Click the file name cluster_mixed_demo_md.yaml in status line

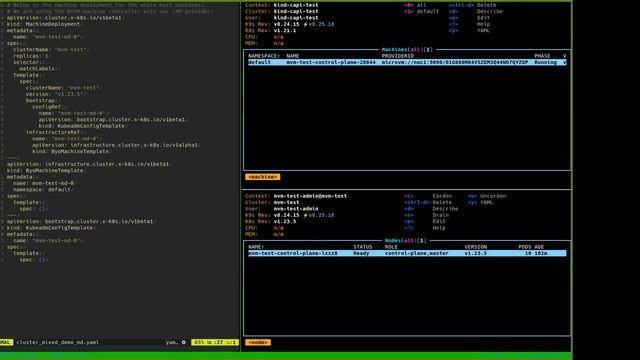pos(58,342)
